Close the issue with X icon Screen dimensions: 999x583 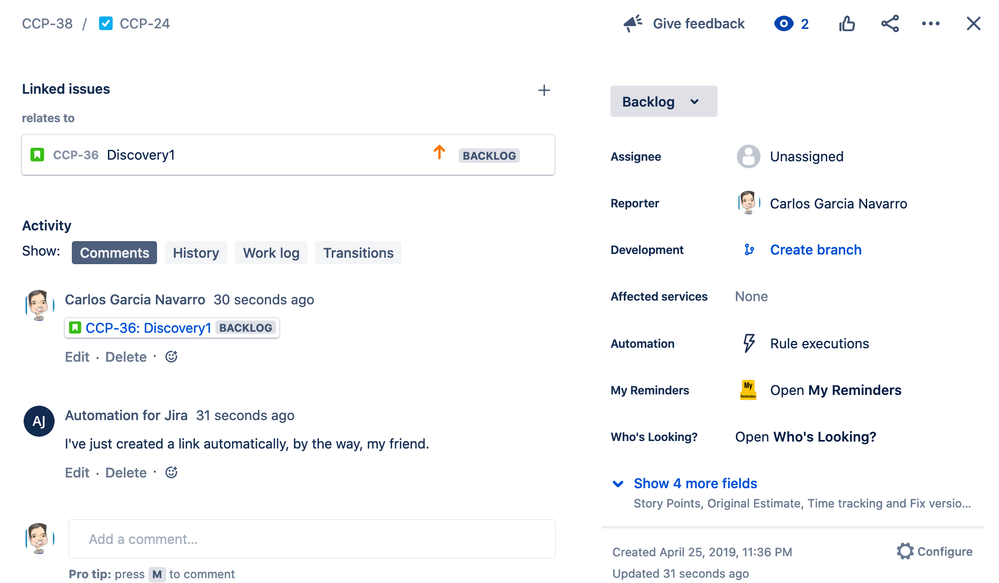[973, 24]
